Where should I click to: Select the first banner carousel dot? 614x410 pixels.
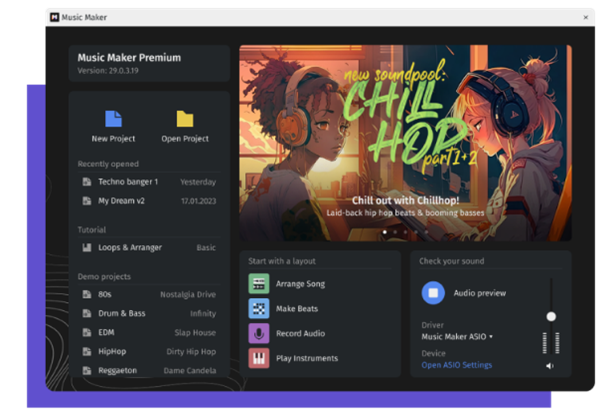pyautogui.click(x=385, y=232)
